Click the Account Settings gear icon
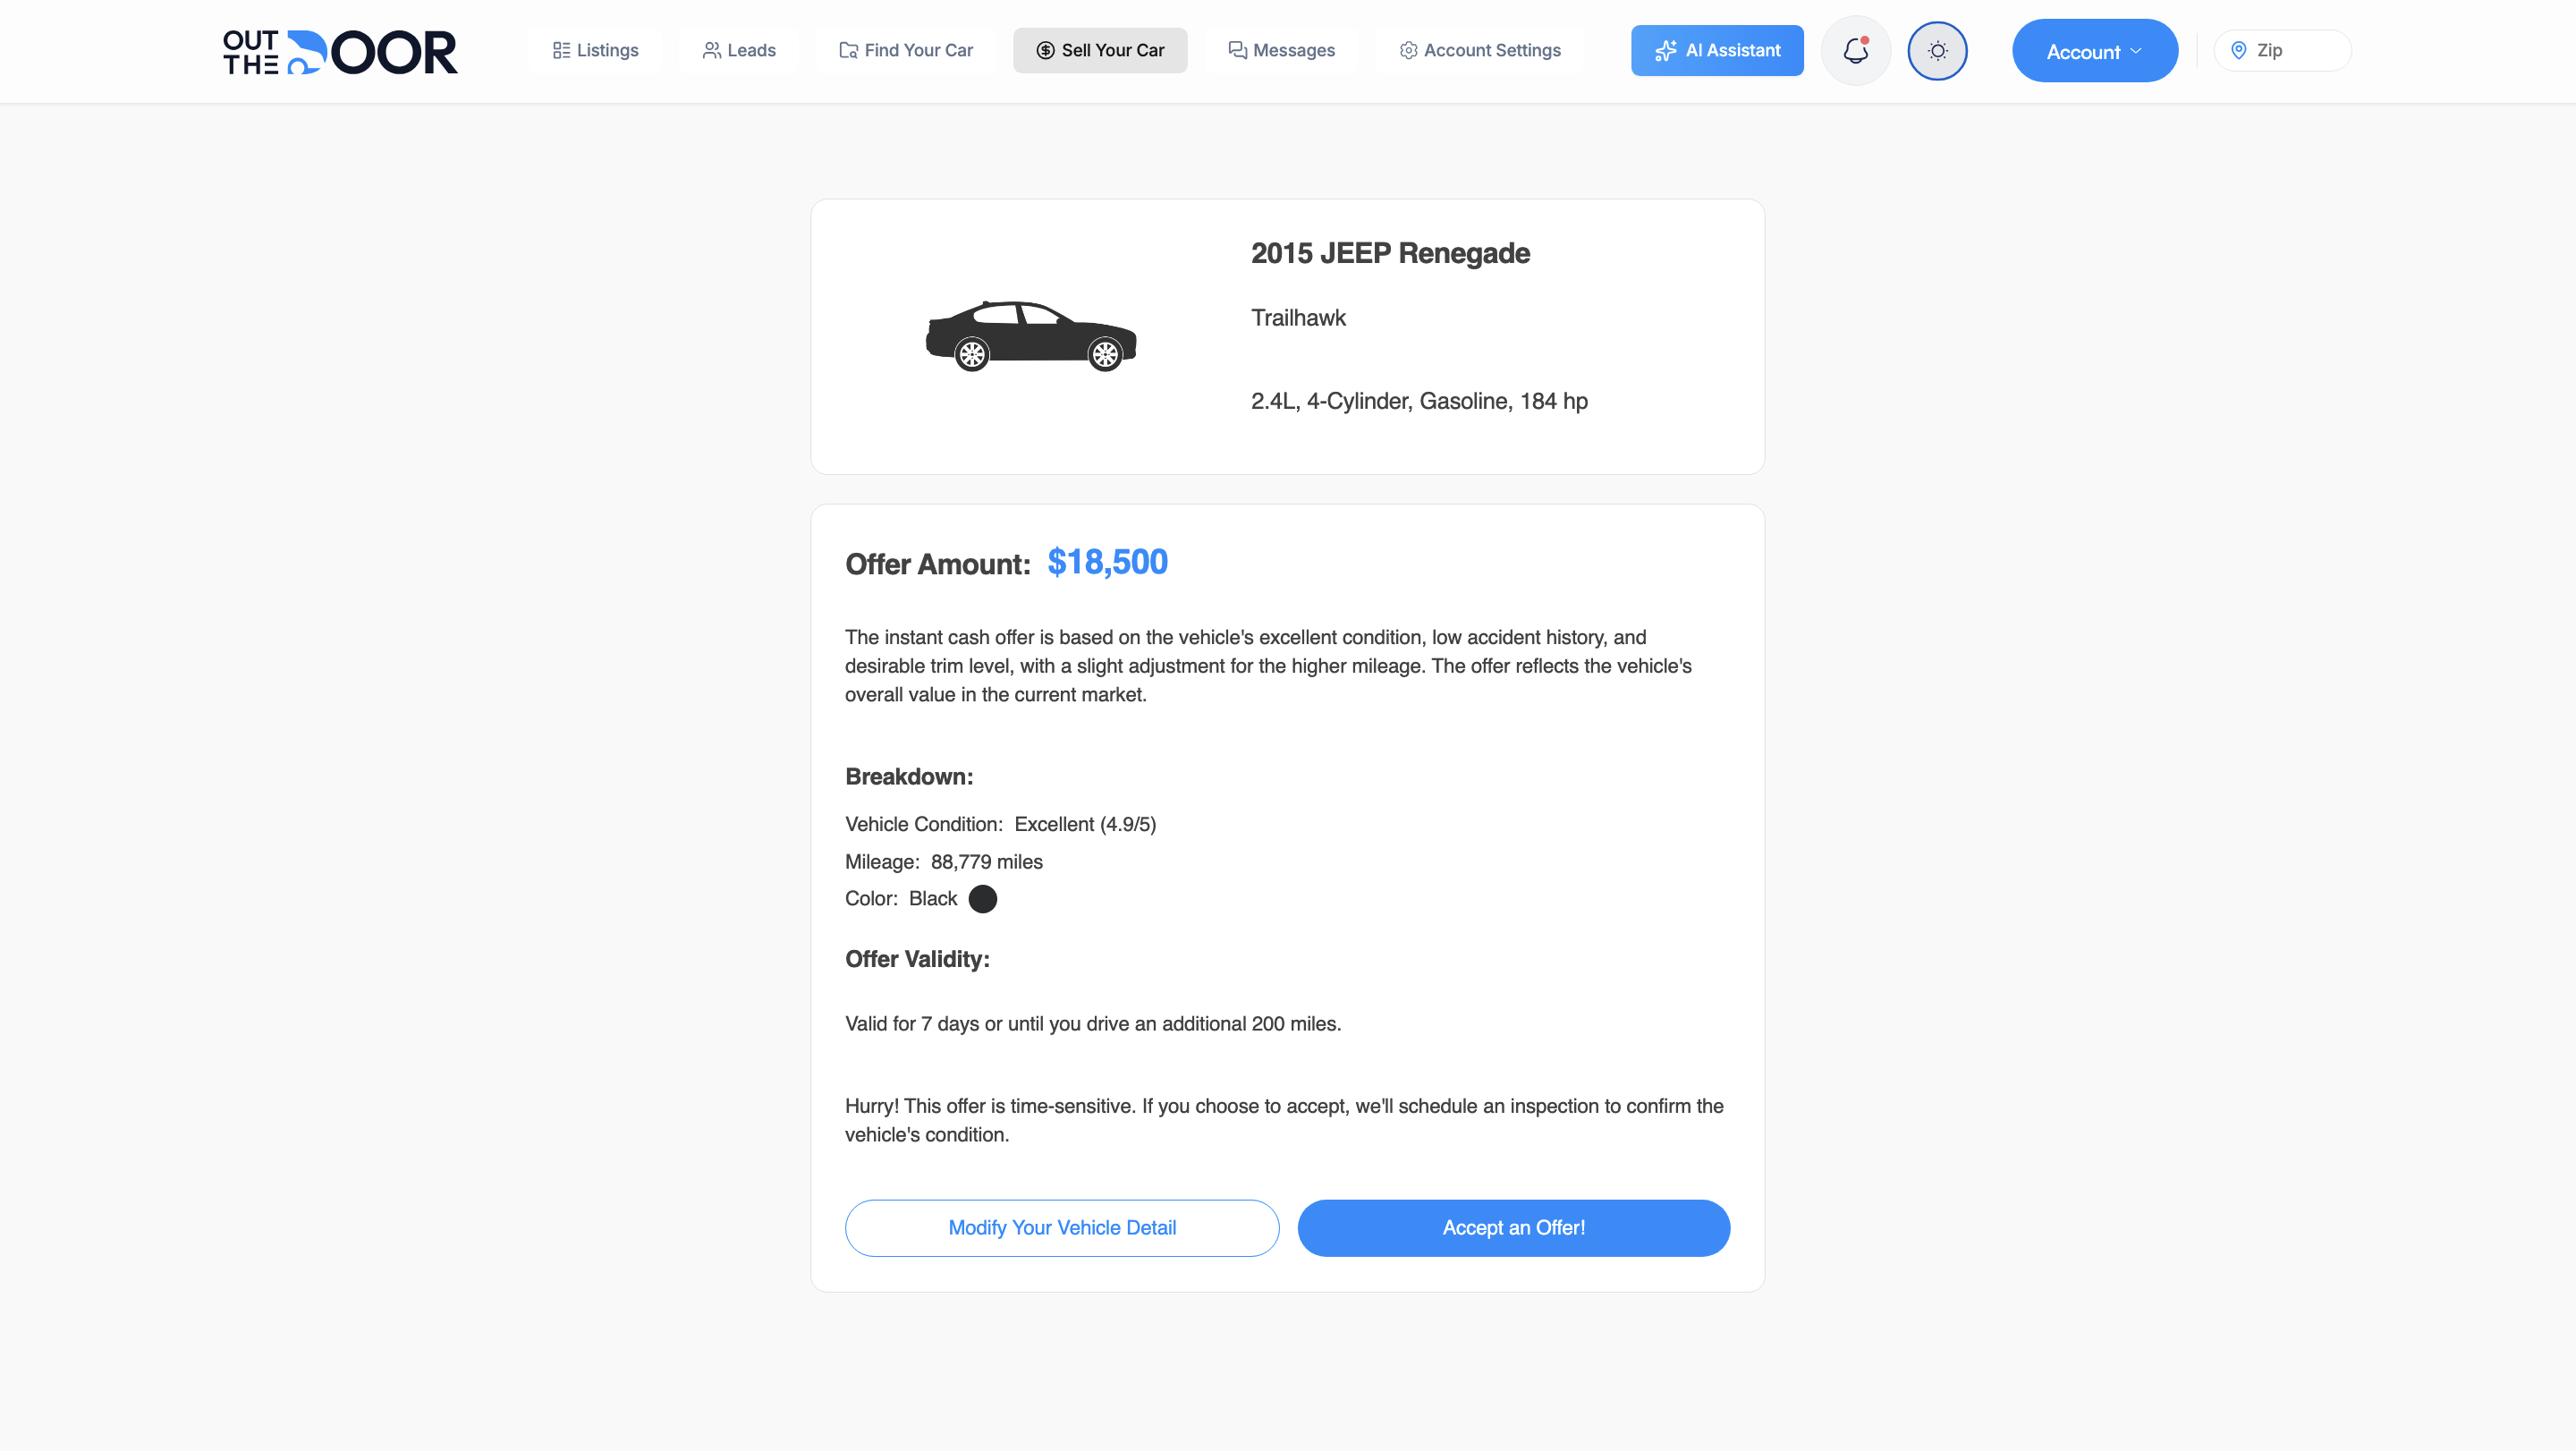The image size is (2576, 1451). pyautogui.click(x=1409, y=50)
